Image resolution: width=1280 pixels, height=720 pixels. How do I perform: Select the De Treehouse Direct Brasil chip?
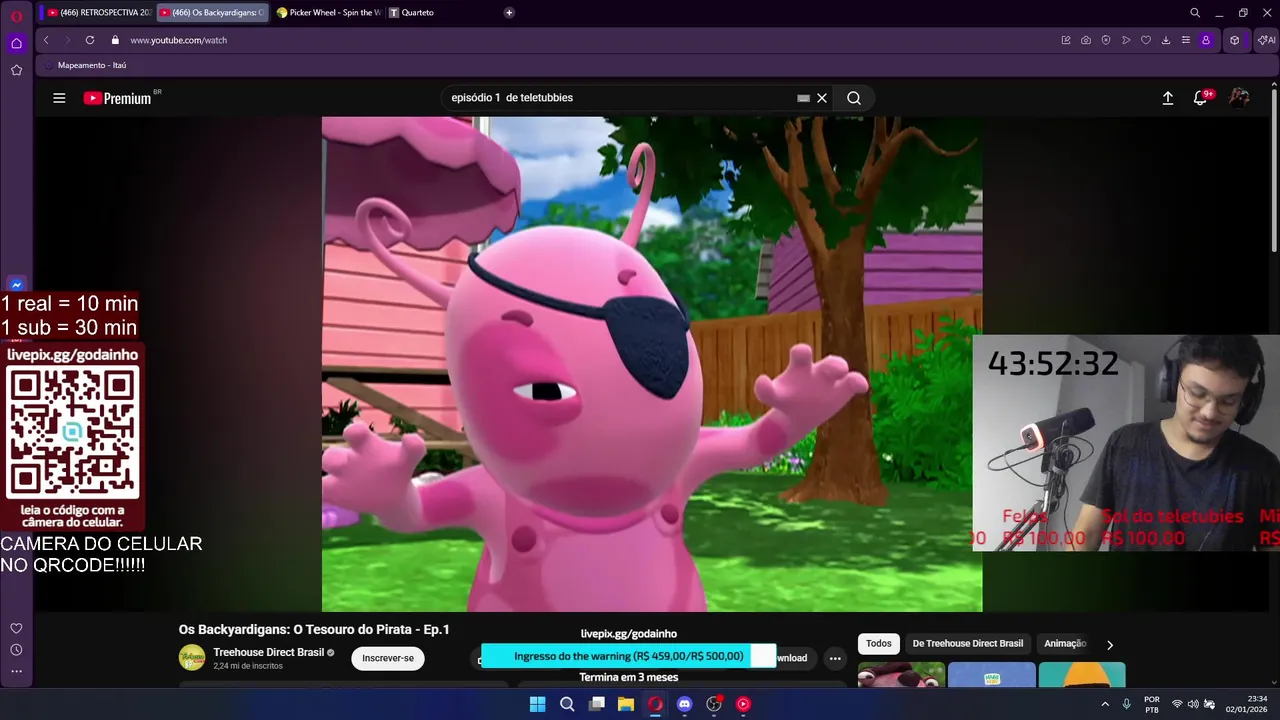tap(968, 644)
